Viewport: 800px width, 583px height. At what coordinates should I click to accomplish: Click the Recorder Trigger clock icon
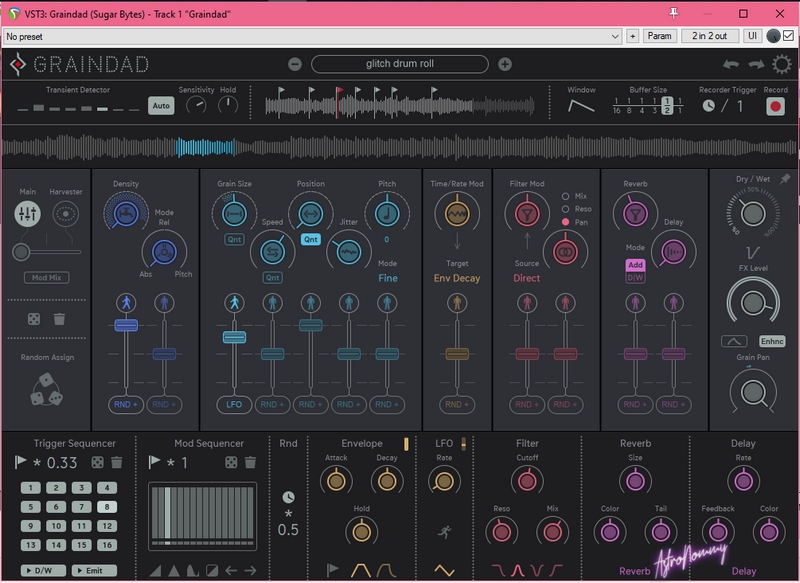coord(709,106)
